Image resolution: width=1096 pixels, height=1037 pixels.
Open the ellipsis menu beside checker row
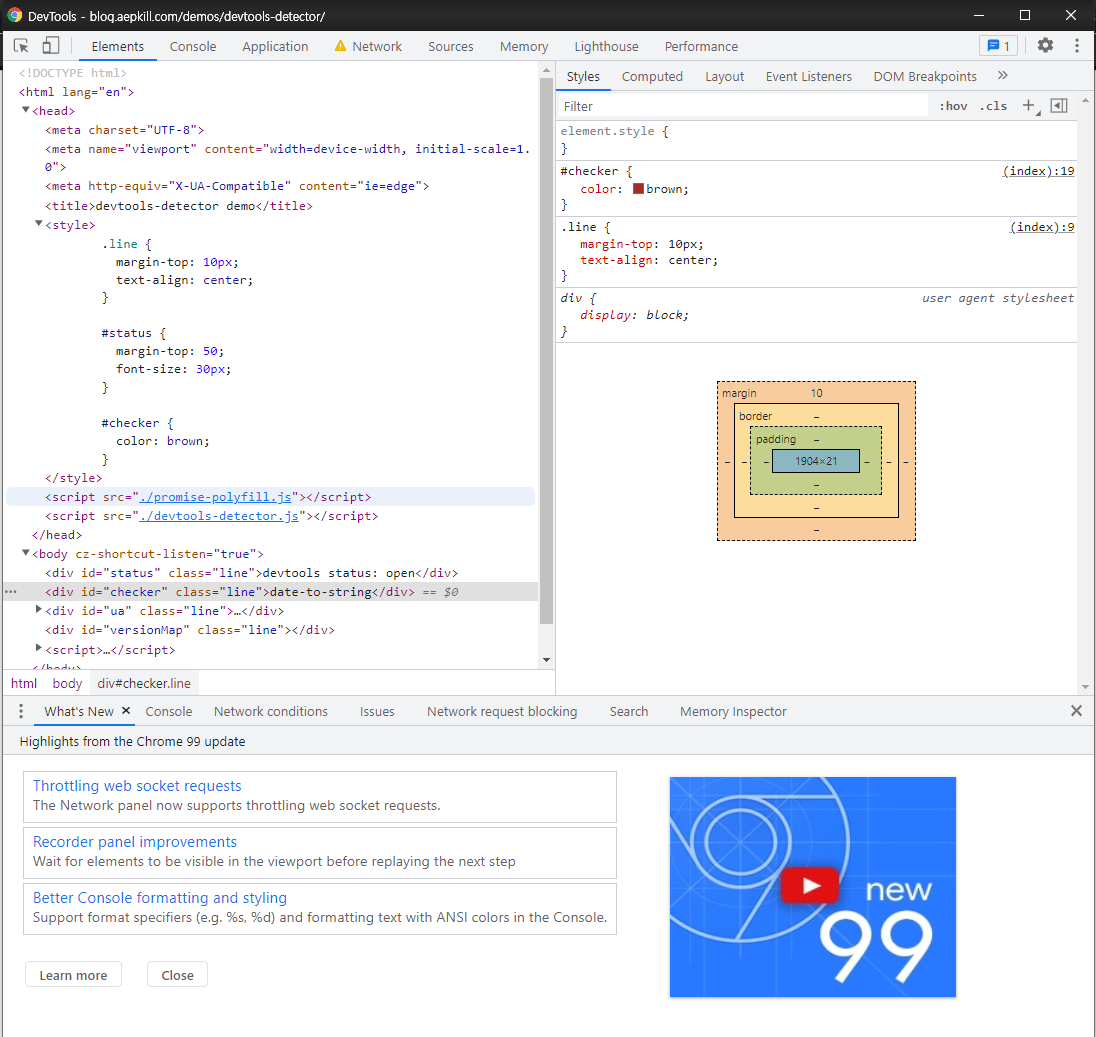pos(10,592)
